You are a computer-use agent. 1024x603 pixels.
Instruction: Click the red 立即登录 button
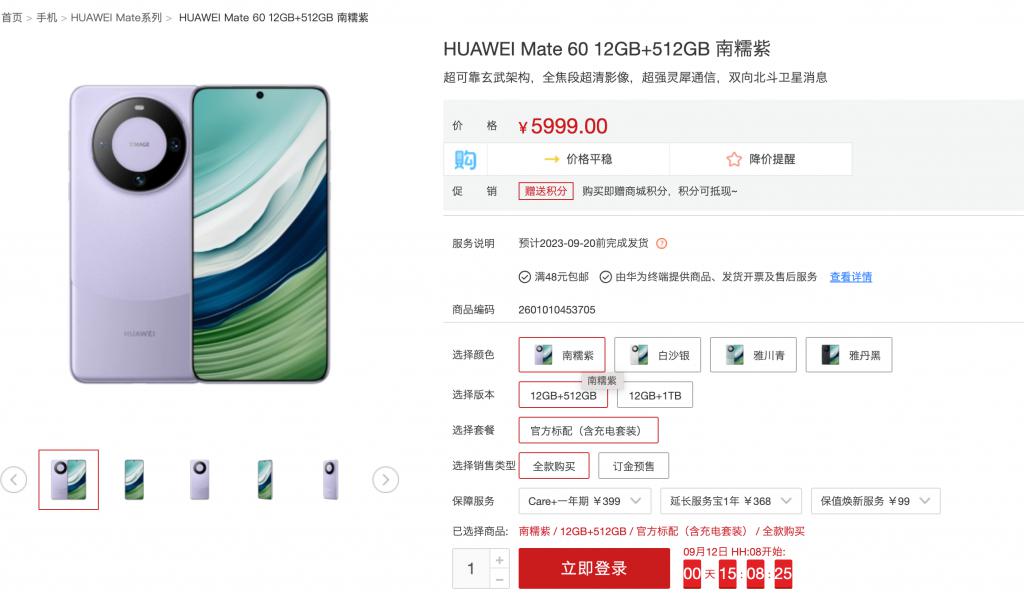pyautogui.click(x=594, y=568)
